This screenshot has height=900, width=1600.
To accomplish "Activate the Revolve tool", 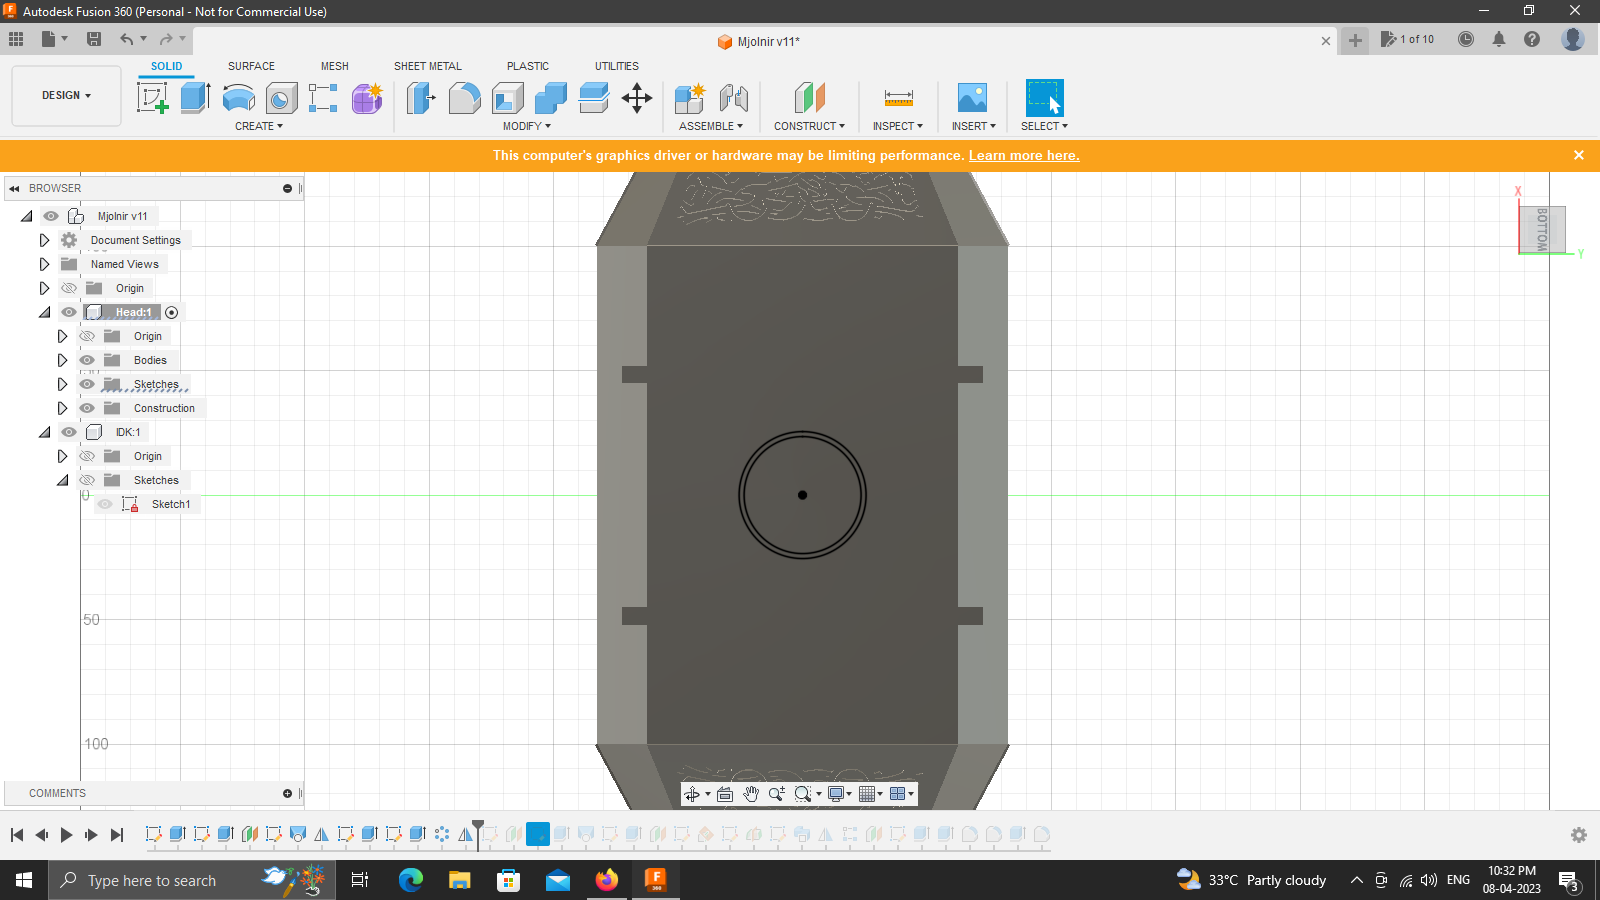I will 238,97.
